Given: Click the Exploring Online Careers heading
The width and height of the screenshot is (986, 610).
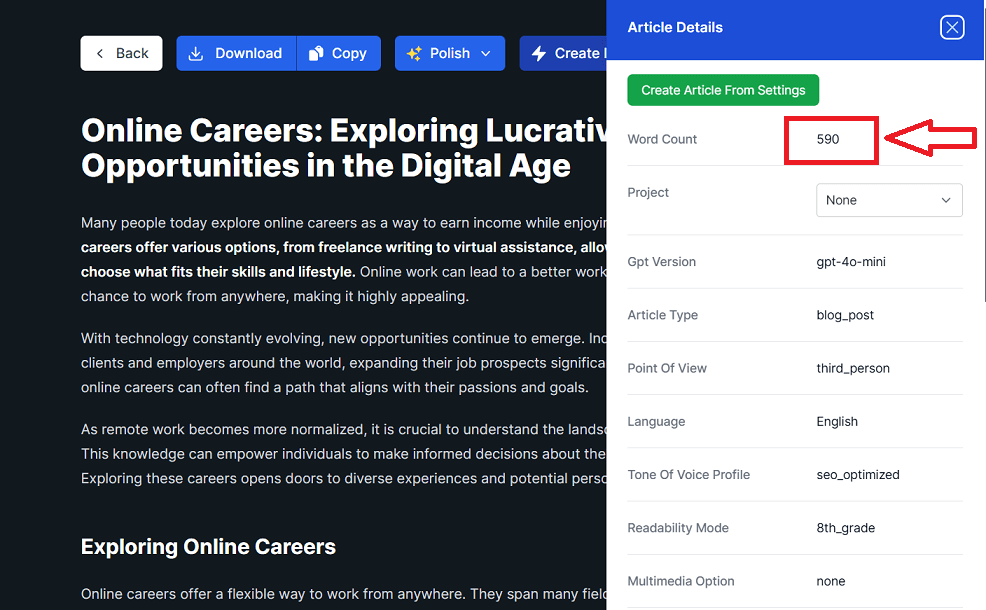Looking at the screenshot, I should [208, 547].
